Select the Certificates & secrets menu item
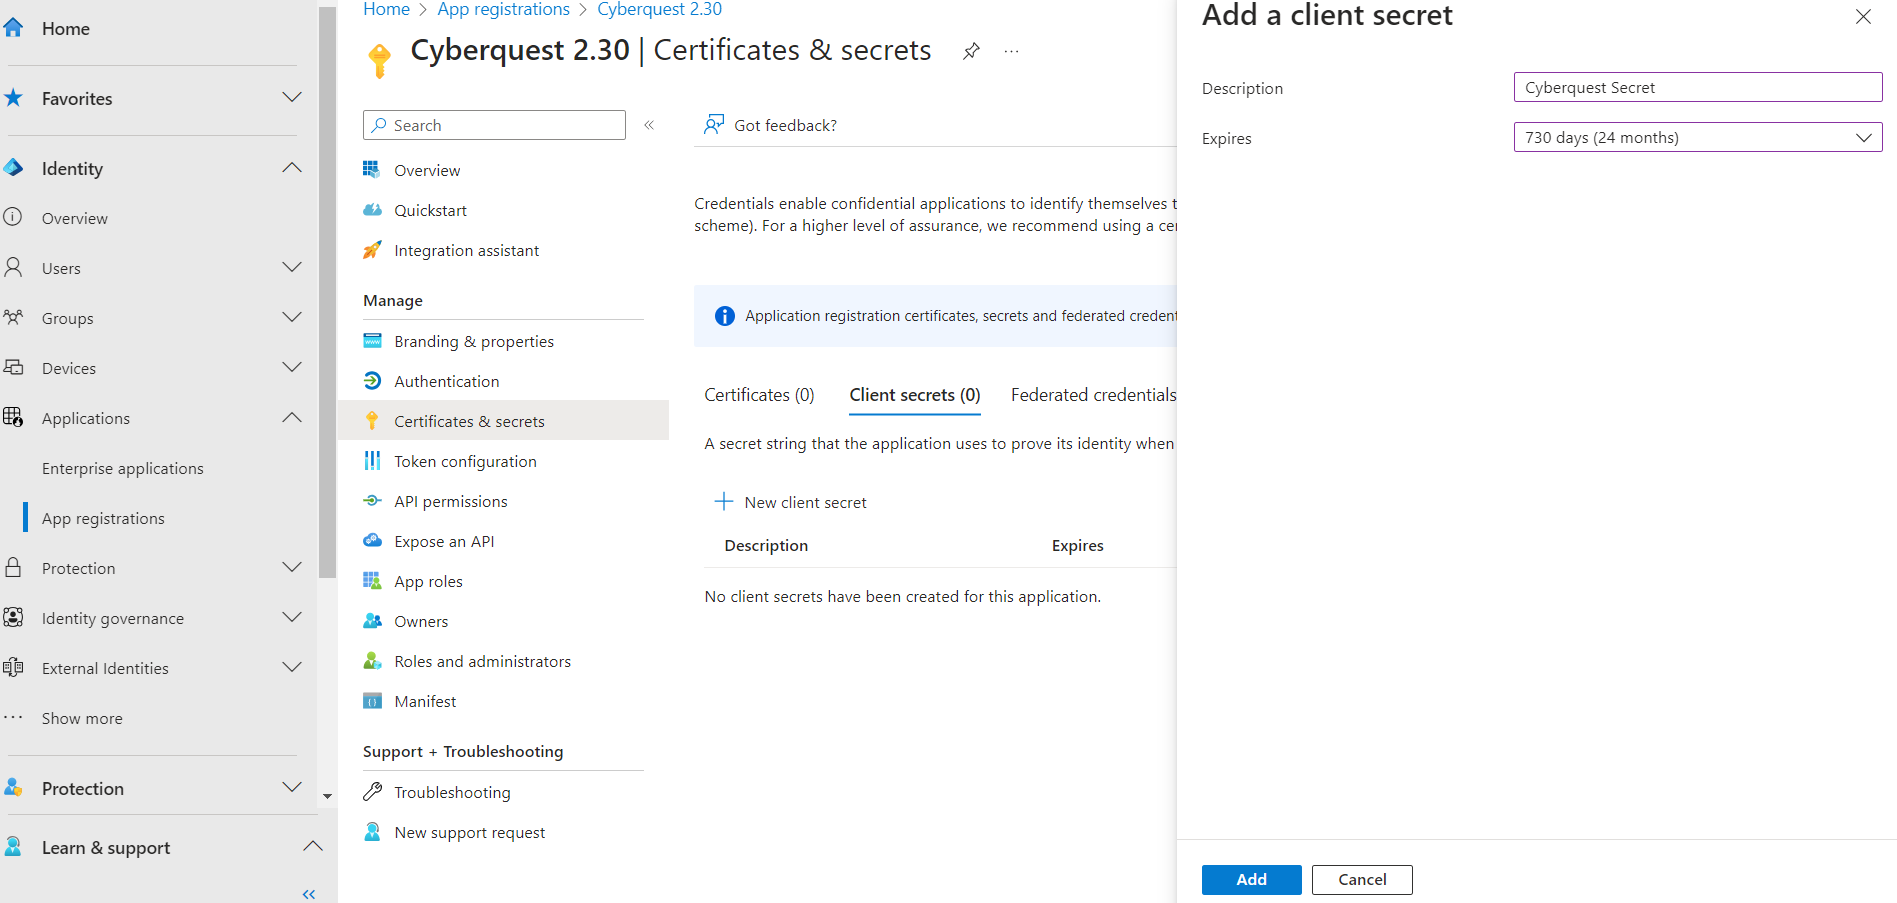 tap(503, 421)
